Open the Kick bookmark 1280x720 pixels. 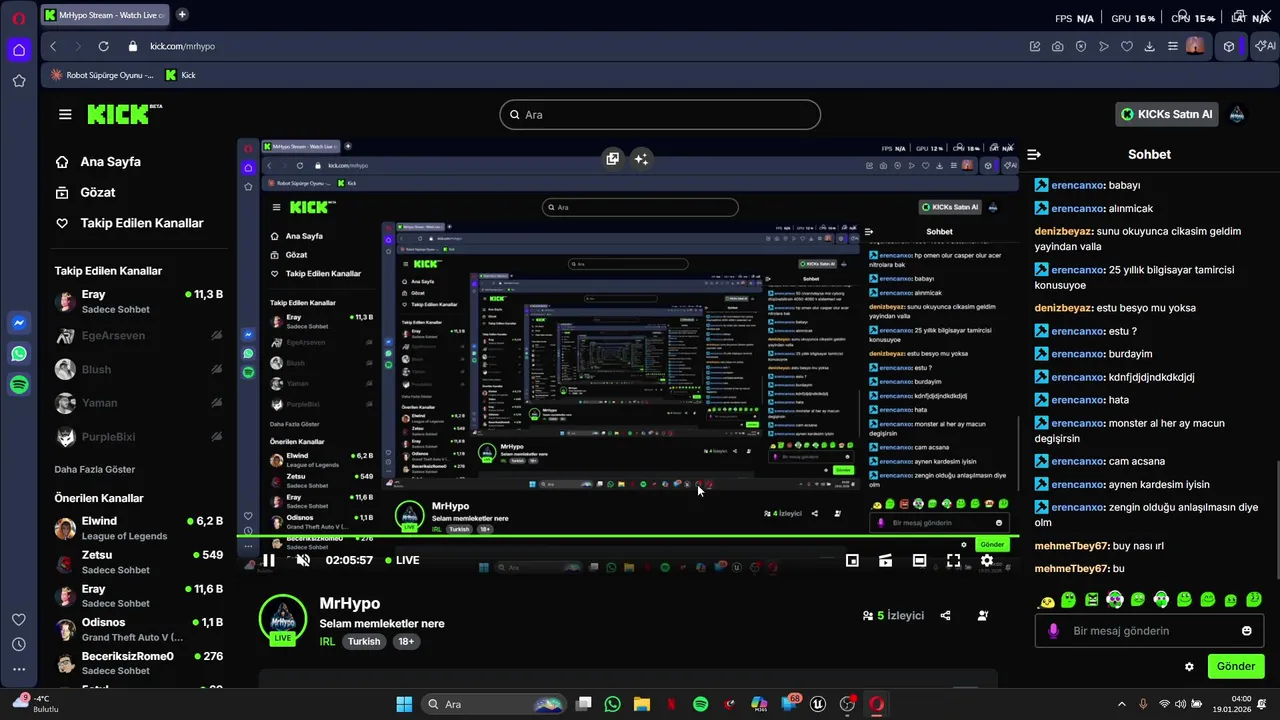tap(181, 75)
